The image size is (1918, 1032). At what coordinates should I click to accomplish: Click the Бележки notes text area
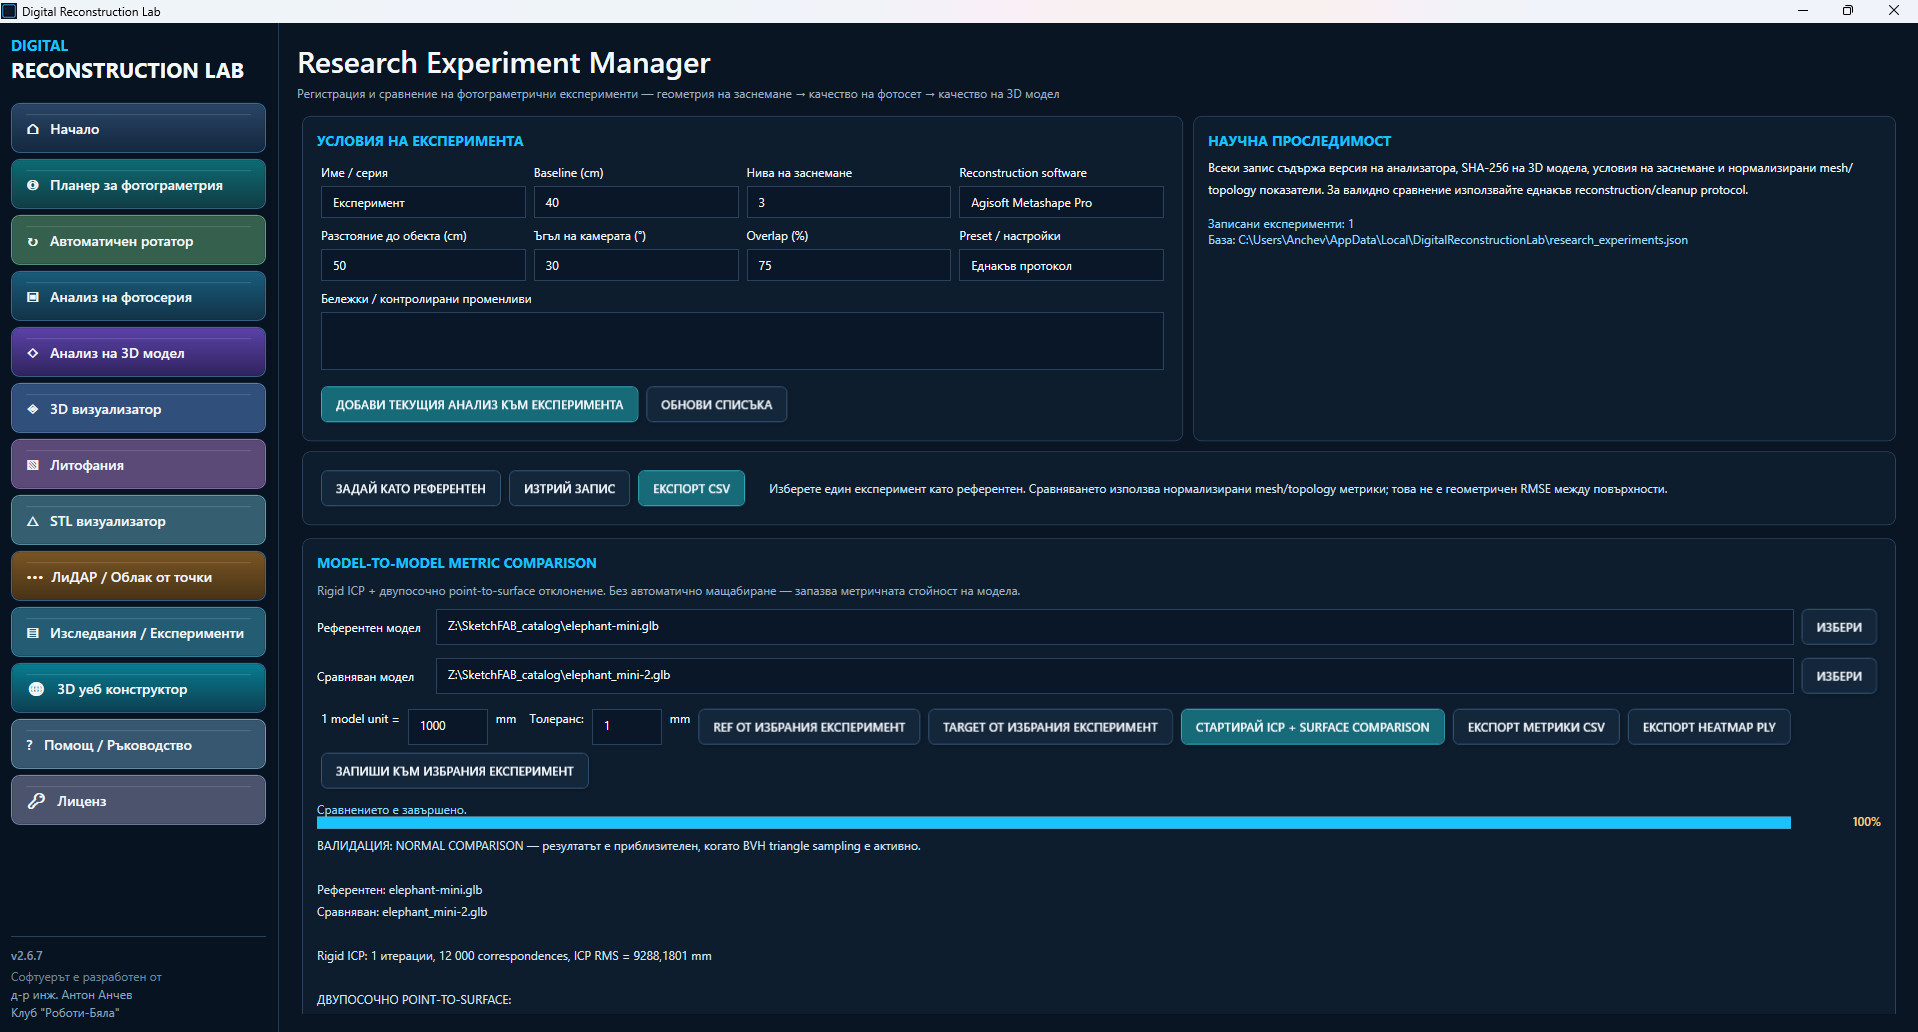point(742,341)
